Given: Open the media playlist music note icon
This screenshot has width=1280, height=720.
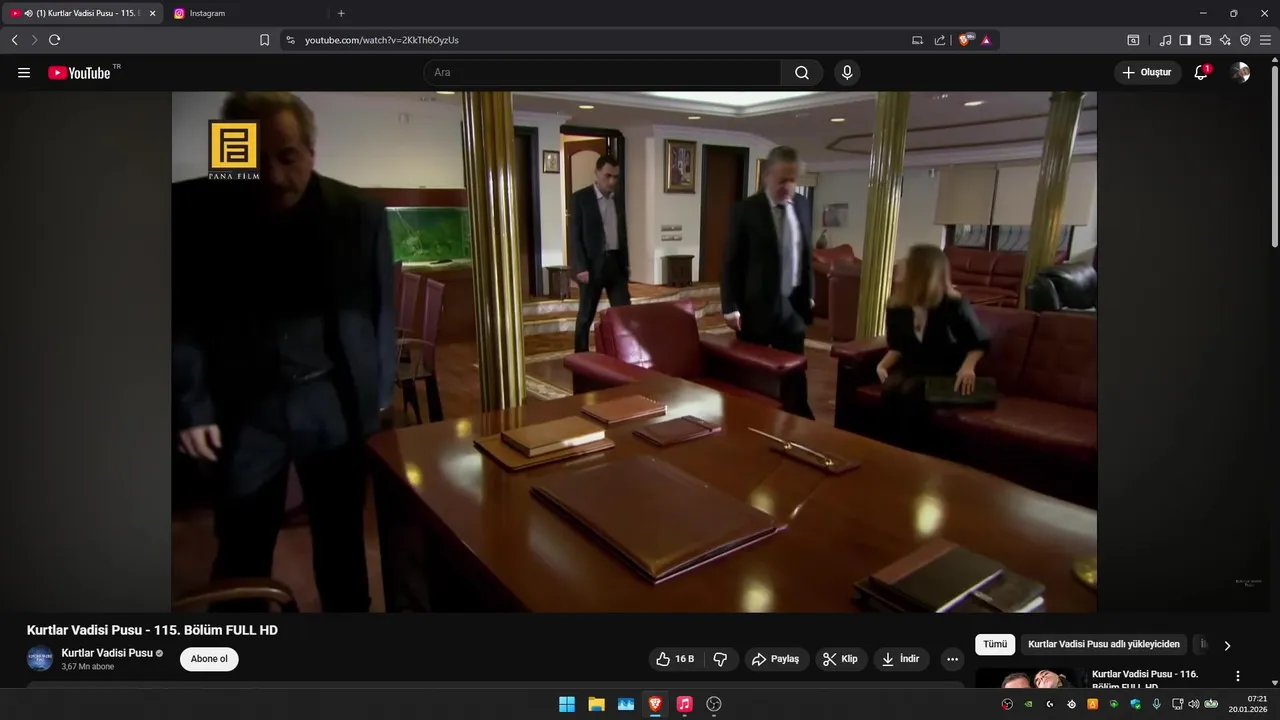Looking at the screenshot, I should tap(1165, 40).
